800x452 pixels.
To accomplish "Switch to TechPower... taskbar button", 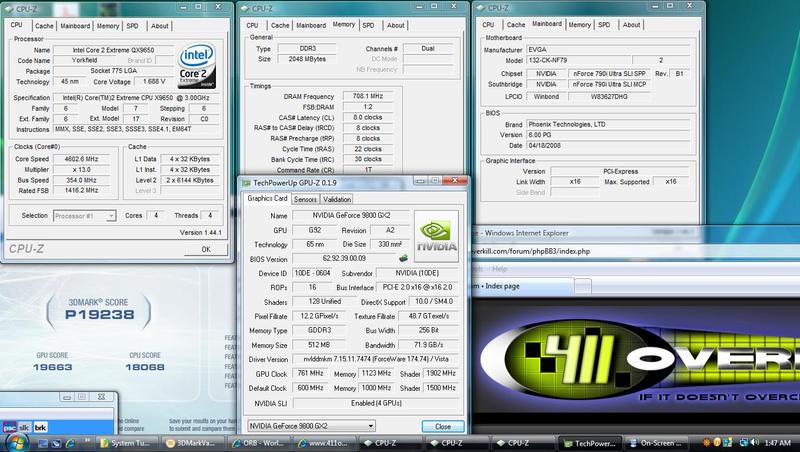I will pyautogui.click(x=589, y=443).
